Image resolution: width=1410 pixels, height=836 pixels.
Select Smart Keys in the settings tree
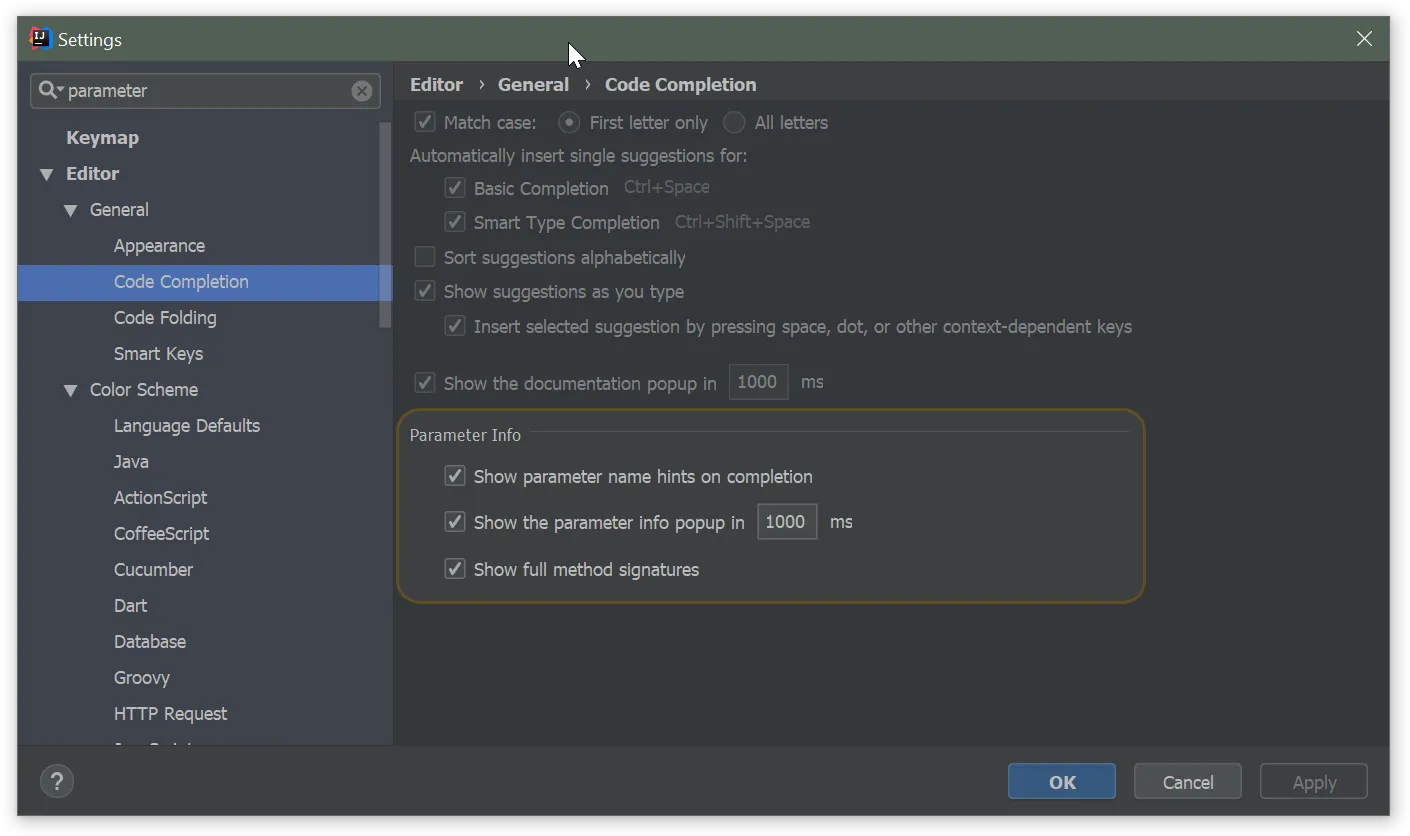[158, 354]
